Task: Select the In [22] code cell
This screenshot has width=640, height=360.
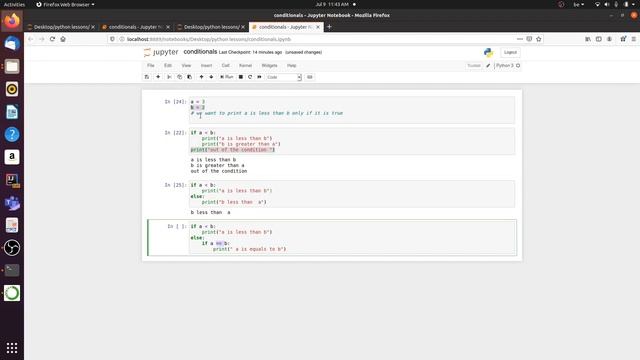Action: point(352,141)
